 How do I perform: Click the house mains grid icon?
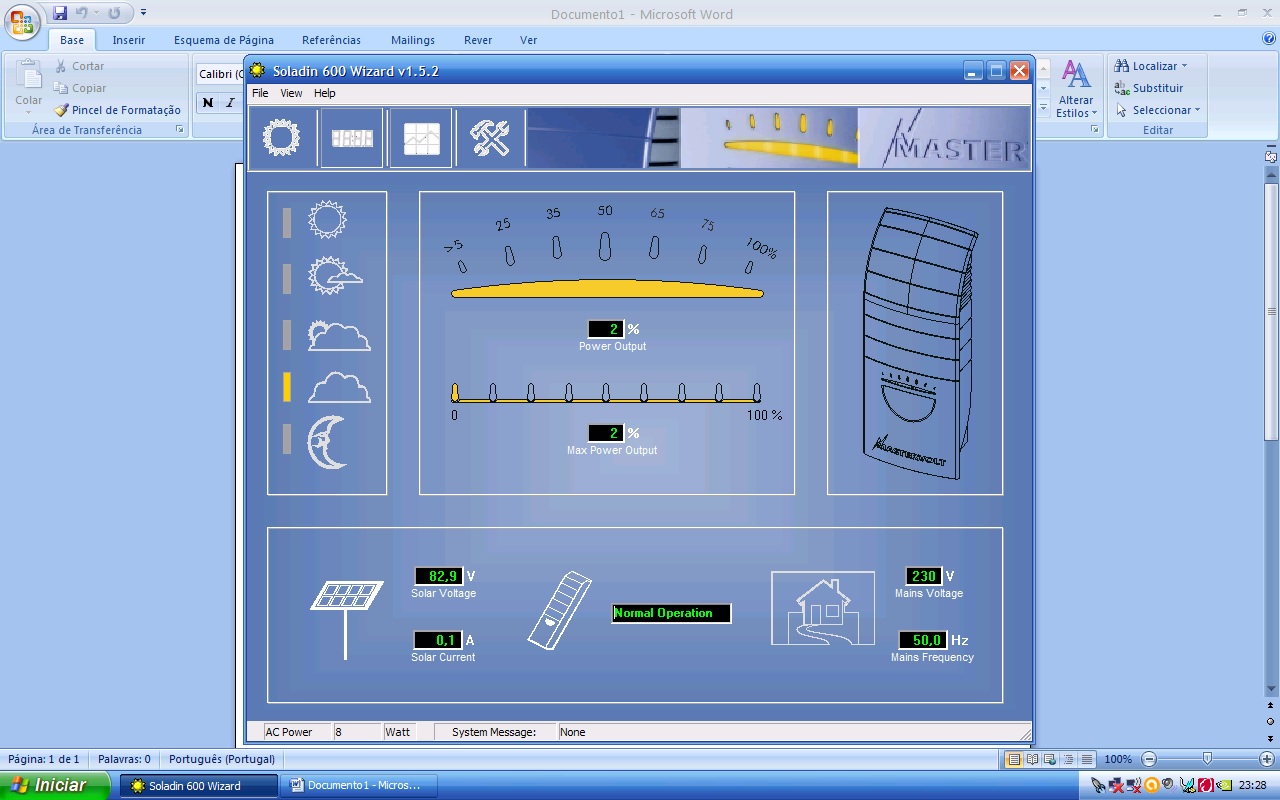pos(822,608)
